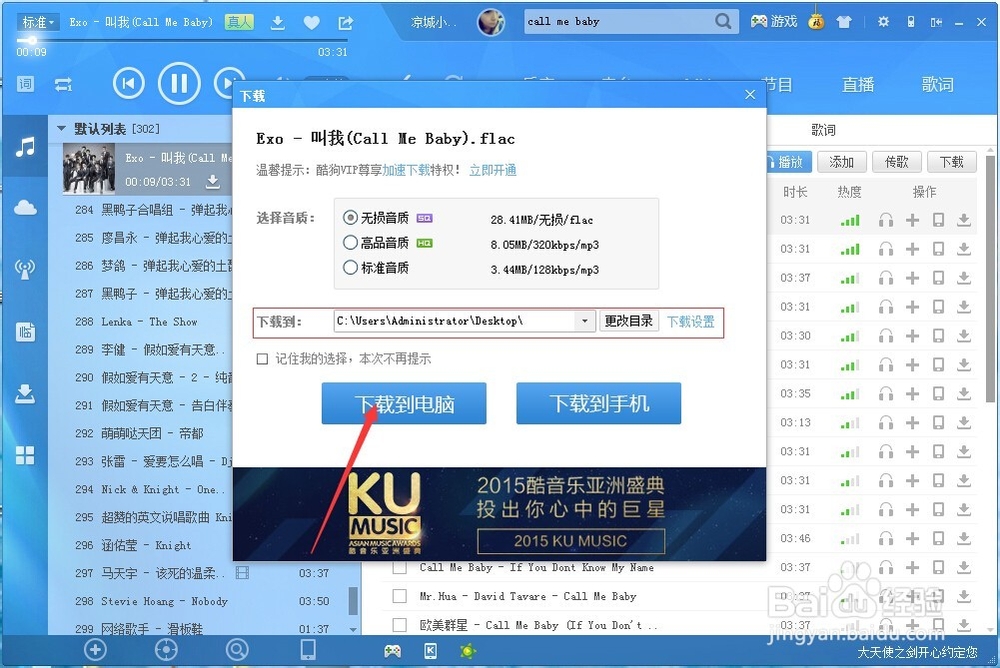Select the desktop lyrics (词) icon
This screenshot has width=1000, height=668.
[25, 84]
